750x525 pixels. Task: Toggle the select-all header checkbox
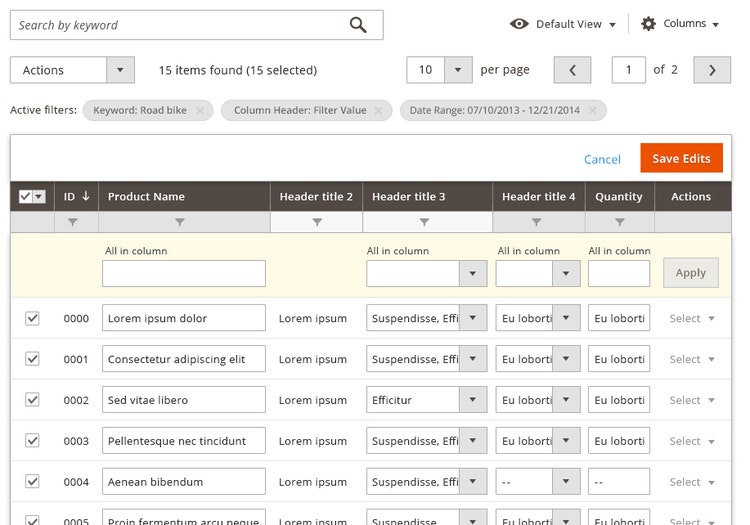pyautogui.click(x=25, y=197)
